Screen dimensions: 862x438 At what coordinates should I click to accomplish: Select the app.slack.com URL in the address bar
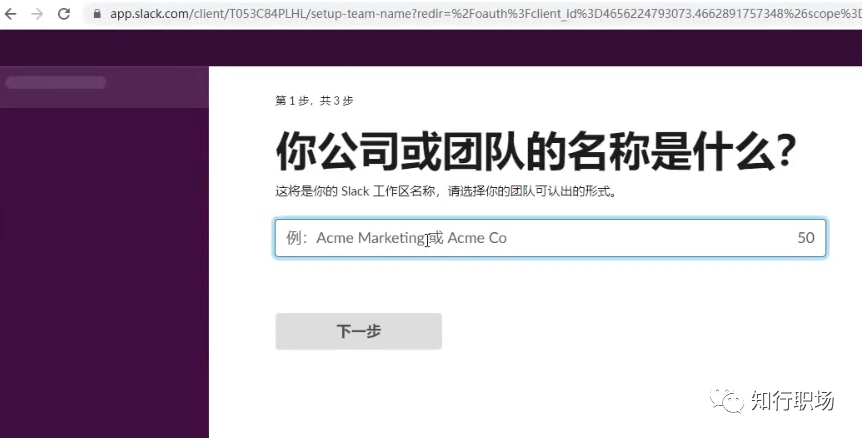pyautogui.click(x=485, y=14)
